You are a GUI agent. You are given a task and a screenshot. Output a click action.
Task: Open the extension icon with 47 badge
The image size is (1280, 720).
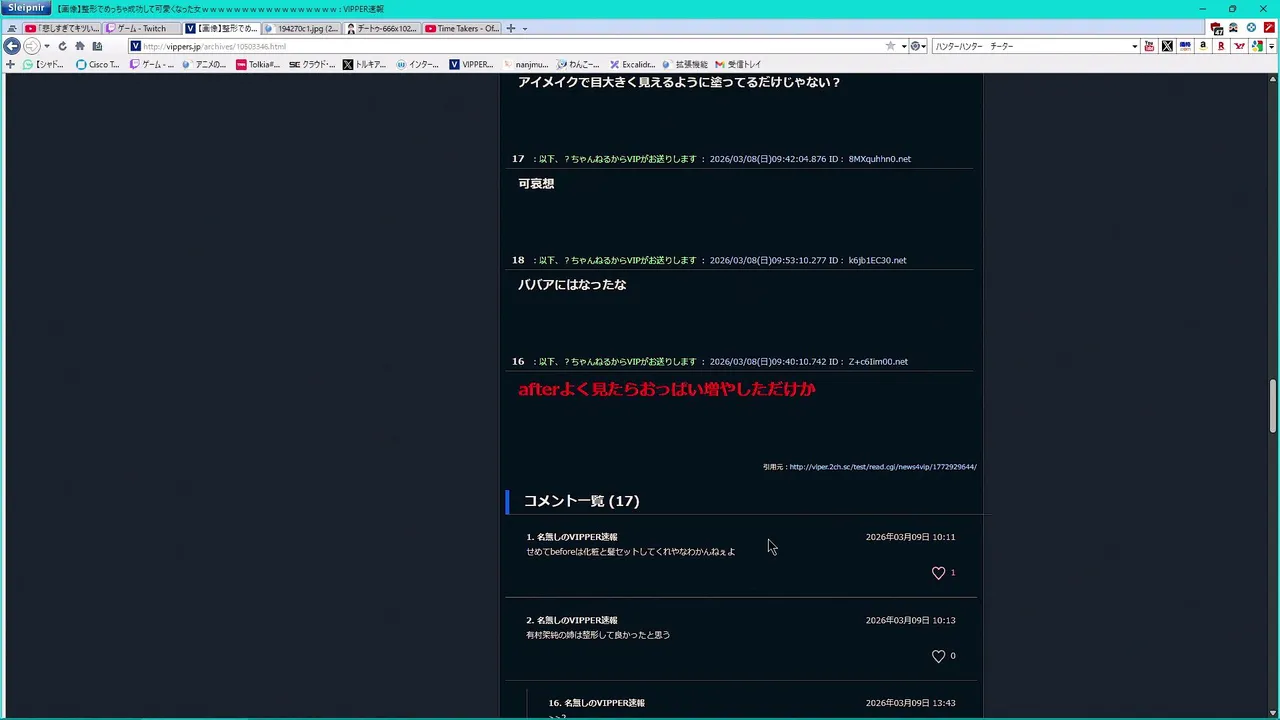point(1216,28)
